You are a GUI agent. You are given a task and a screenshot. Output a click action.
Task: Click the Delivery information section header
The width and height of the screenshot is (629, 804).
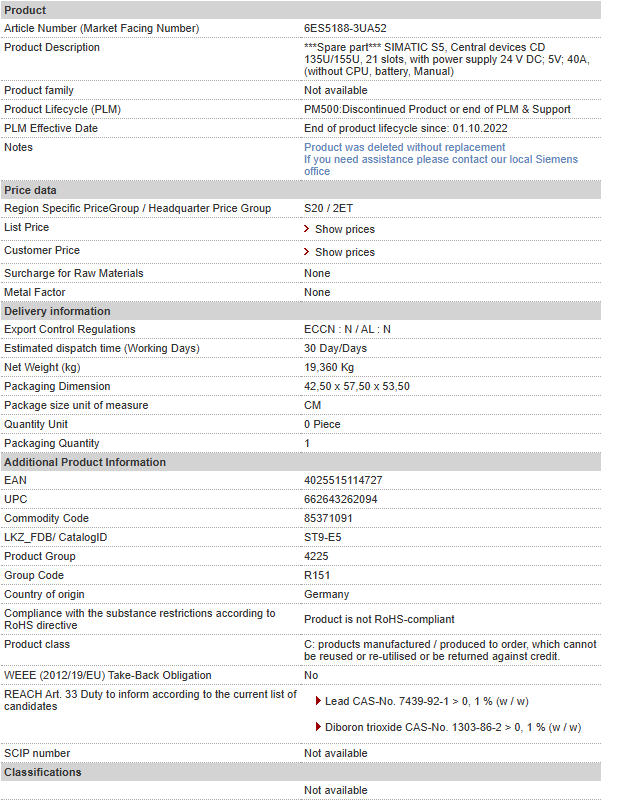pos(301,311)
